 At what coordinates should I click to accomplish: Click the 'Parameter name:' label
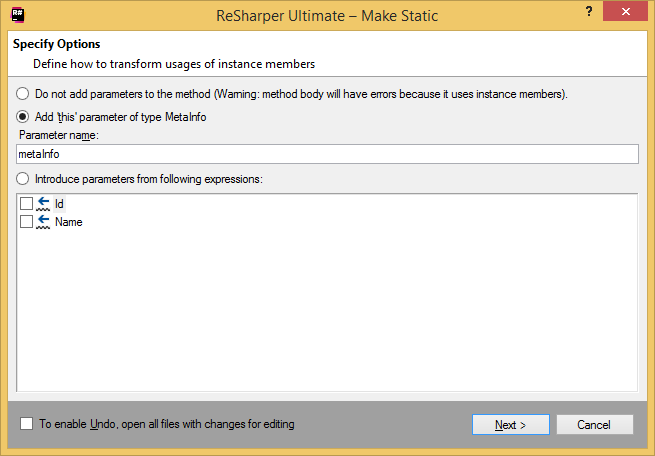coord(59,135)
